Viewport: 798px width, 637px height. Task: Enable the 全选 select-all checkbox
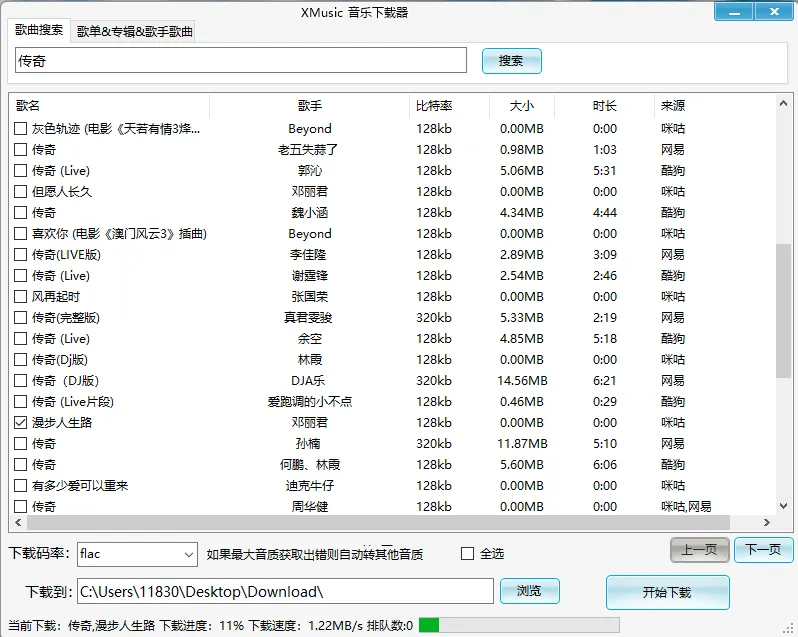[467, 554]
